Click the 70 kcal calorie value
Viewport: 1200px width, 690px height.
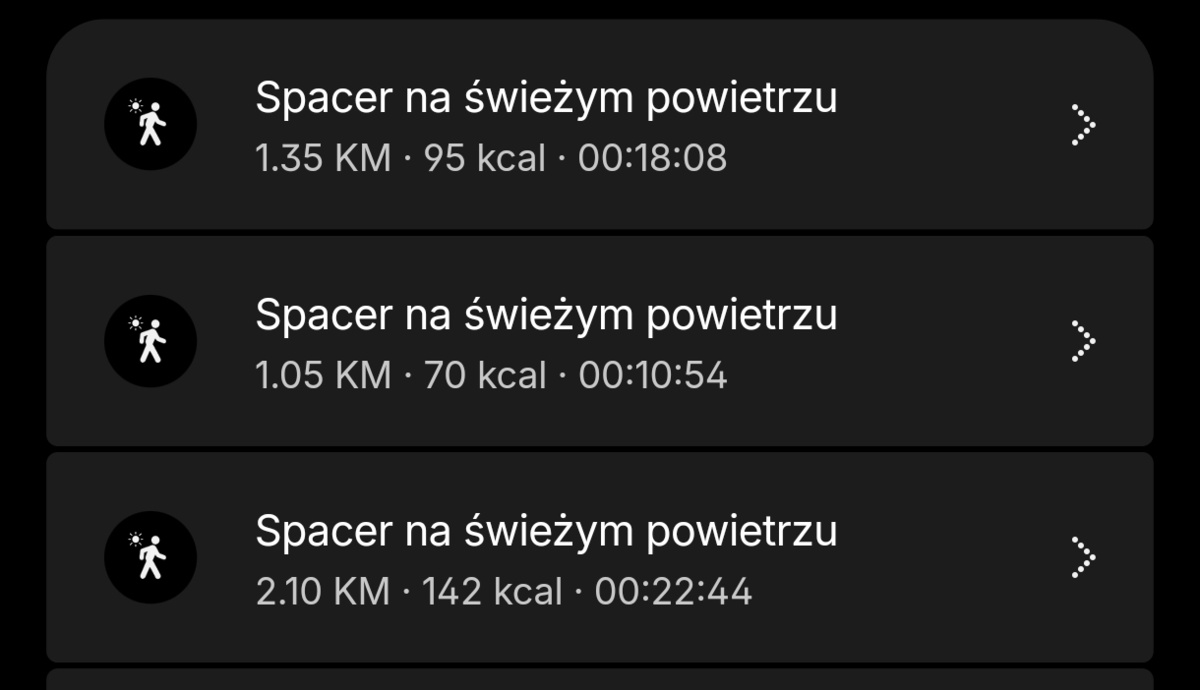485,375
